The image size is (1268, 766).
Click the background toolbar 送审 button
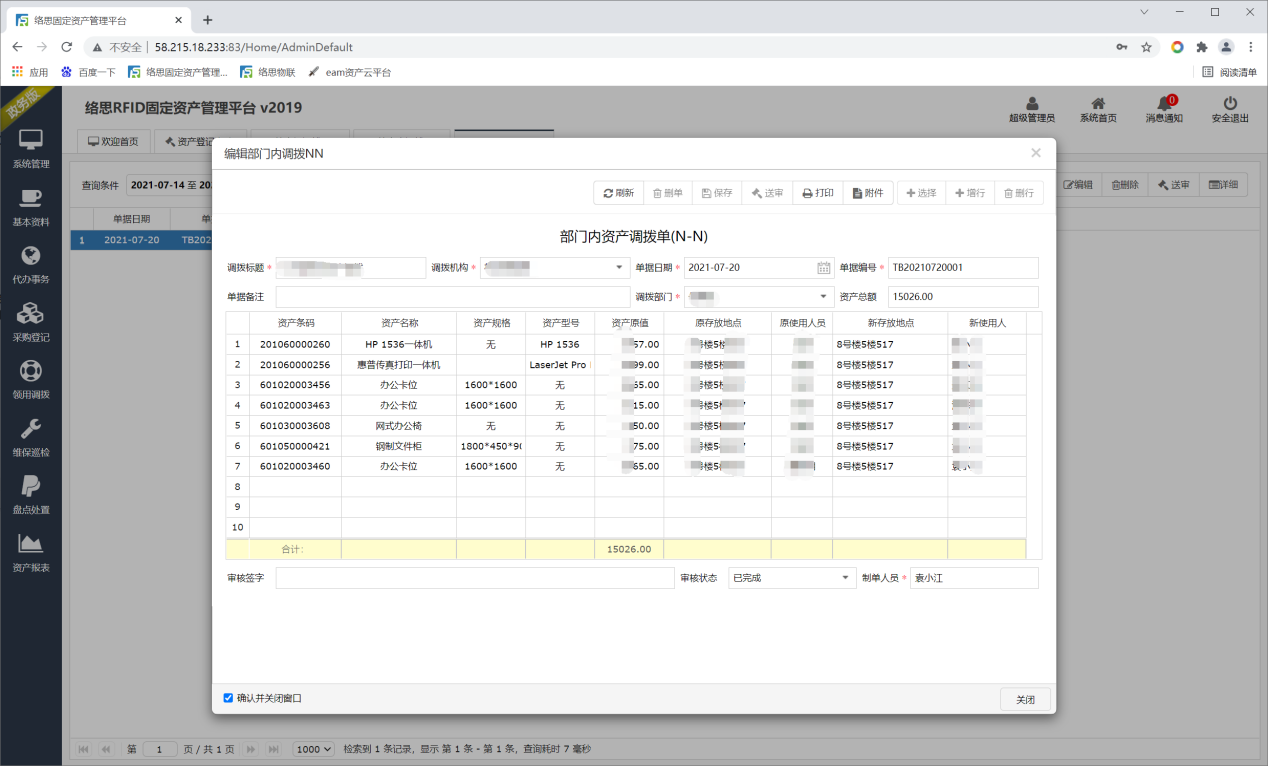point(1174,185)
